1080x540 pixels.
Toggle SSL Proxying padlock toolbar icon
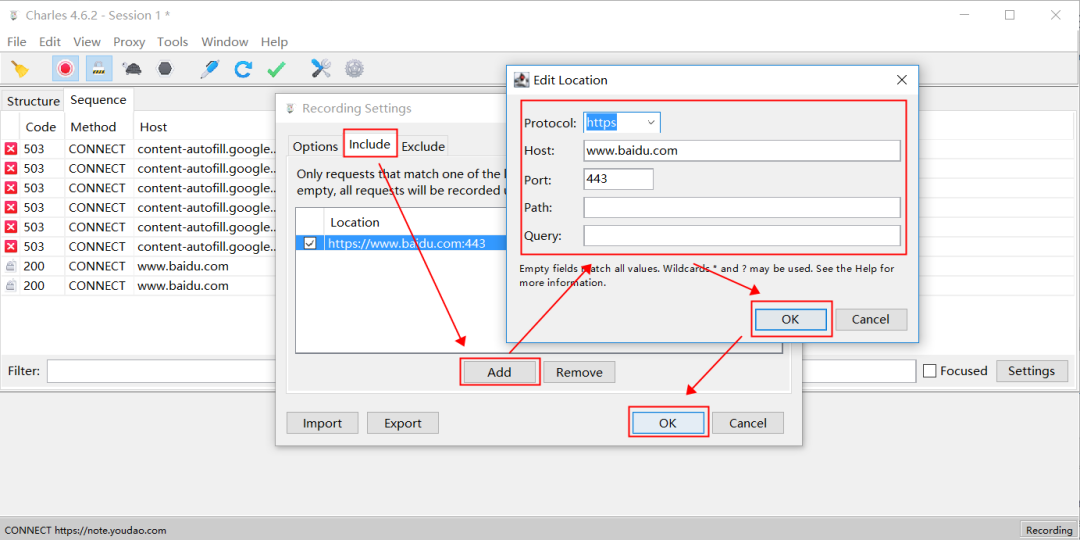coord(100,69)
